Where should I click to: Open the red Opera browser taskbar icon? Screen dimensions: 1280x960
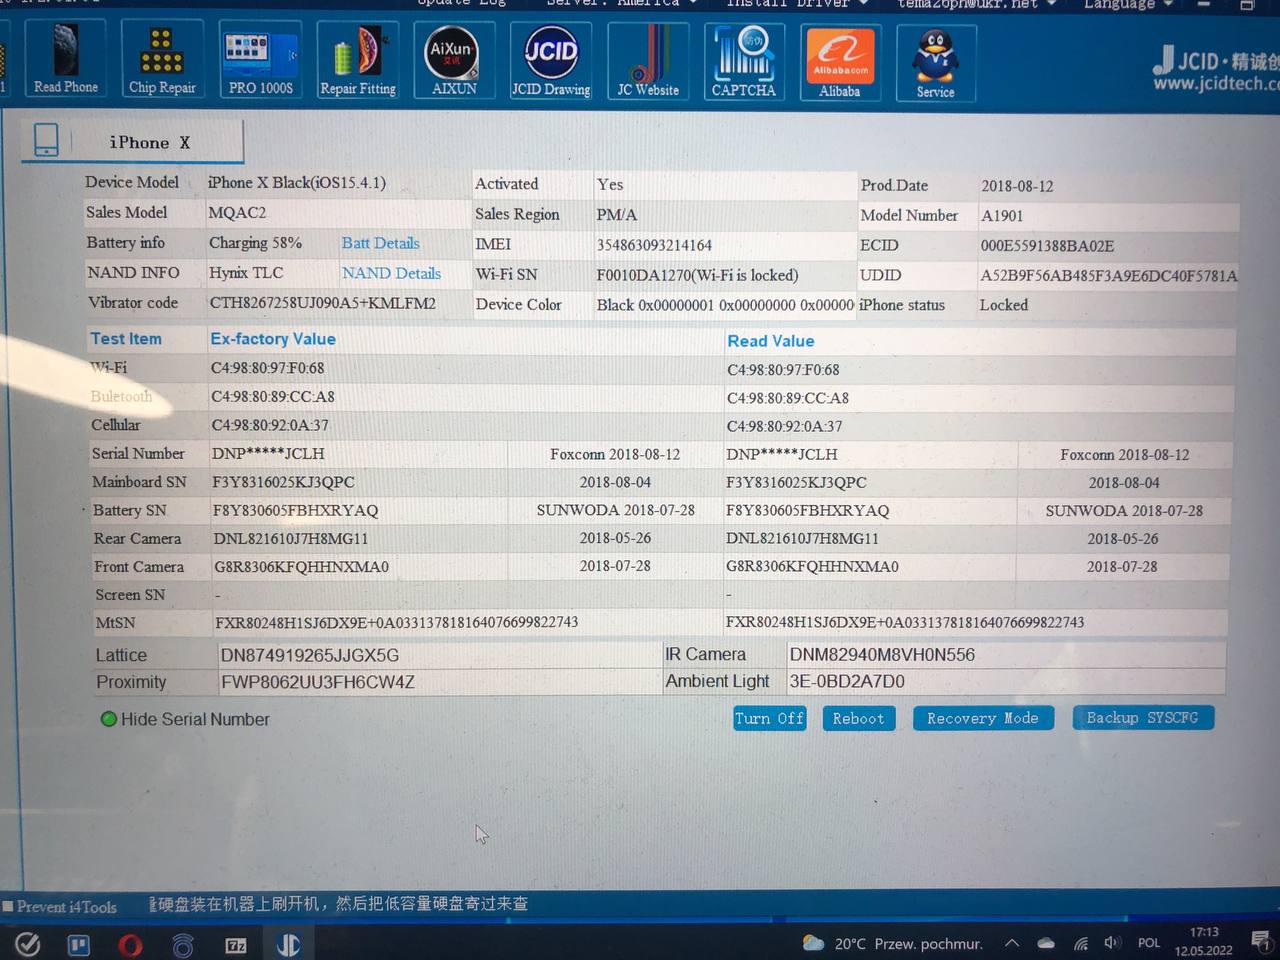130,944
